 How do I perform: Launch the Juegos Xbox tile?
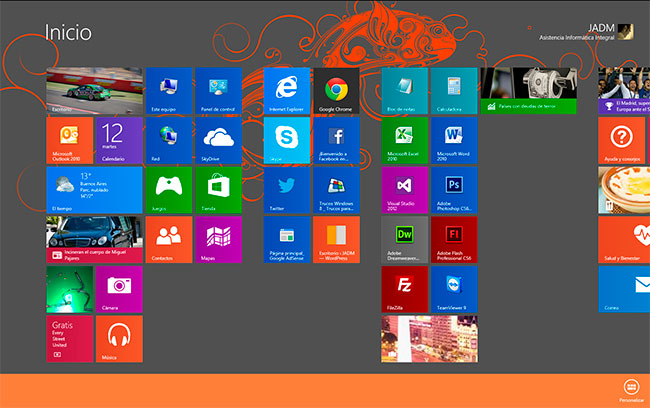pos(169,190)
